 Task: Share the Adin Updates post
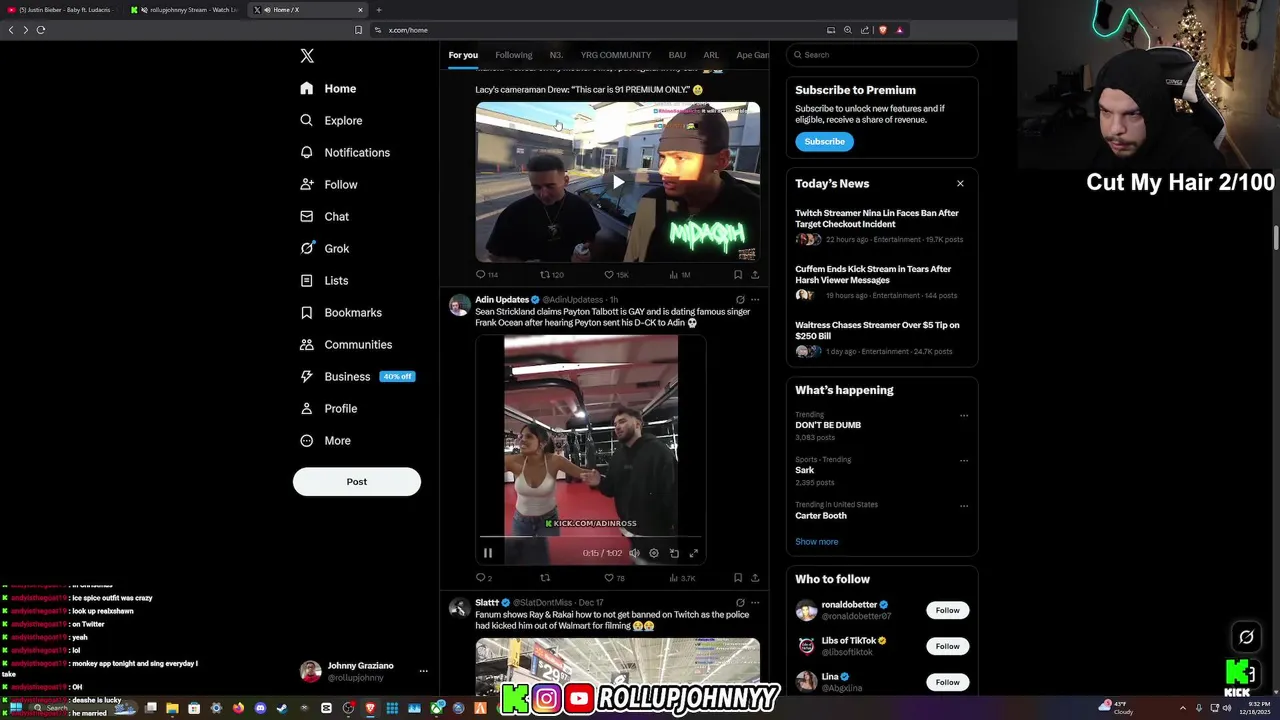(755, 578)
